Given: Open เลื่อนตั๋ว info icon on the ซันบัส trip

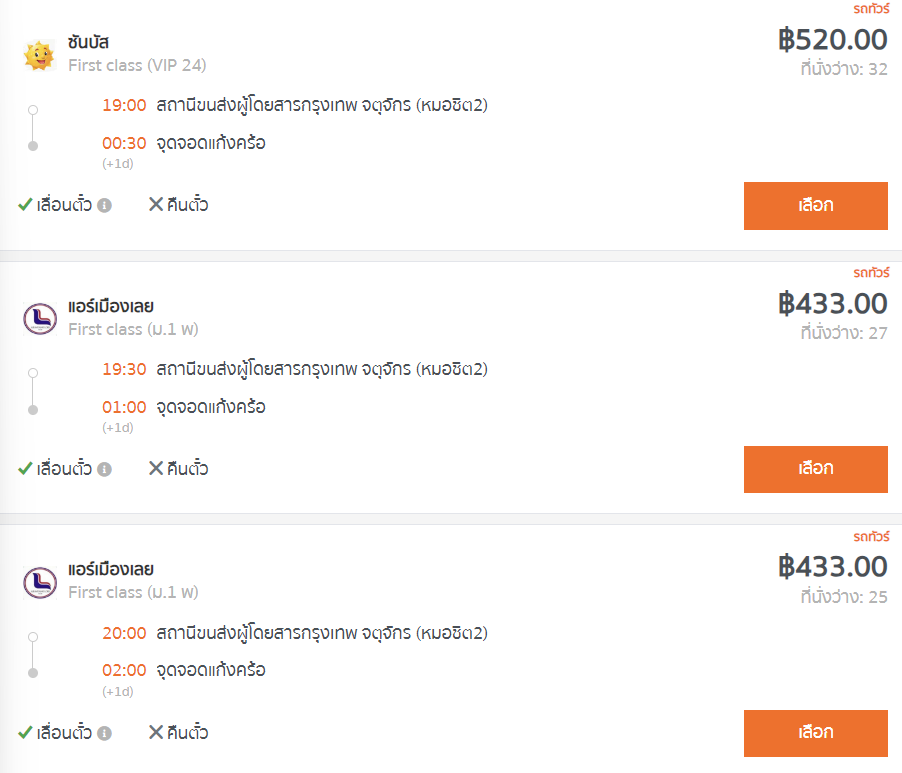Looking at the screenshot, I should pos(104,205).
